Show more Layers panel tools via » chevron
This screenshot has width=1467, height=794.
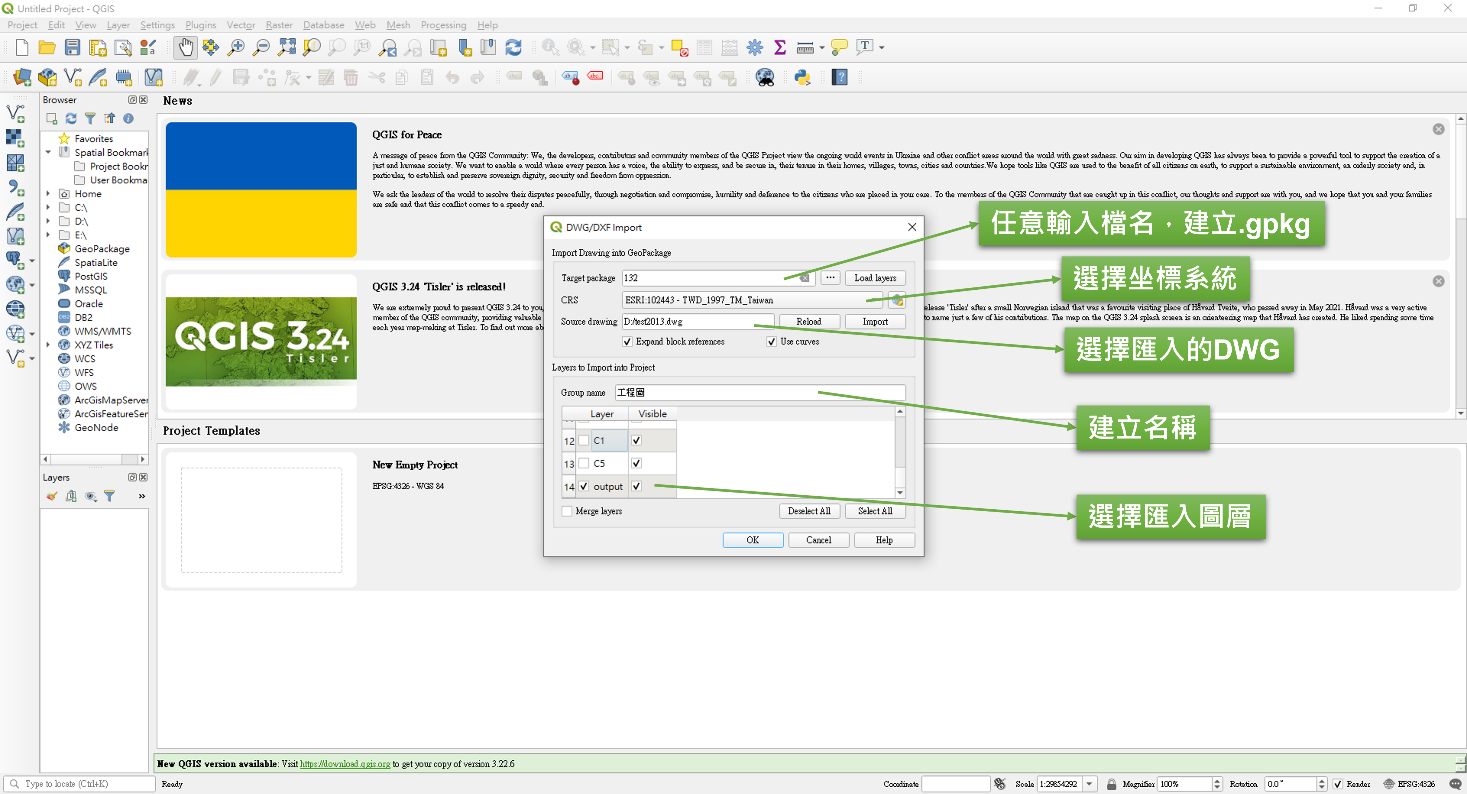[141, 496]
